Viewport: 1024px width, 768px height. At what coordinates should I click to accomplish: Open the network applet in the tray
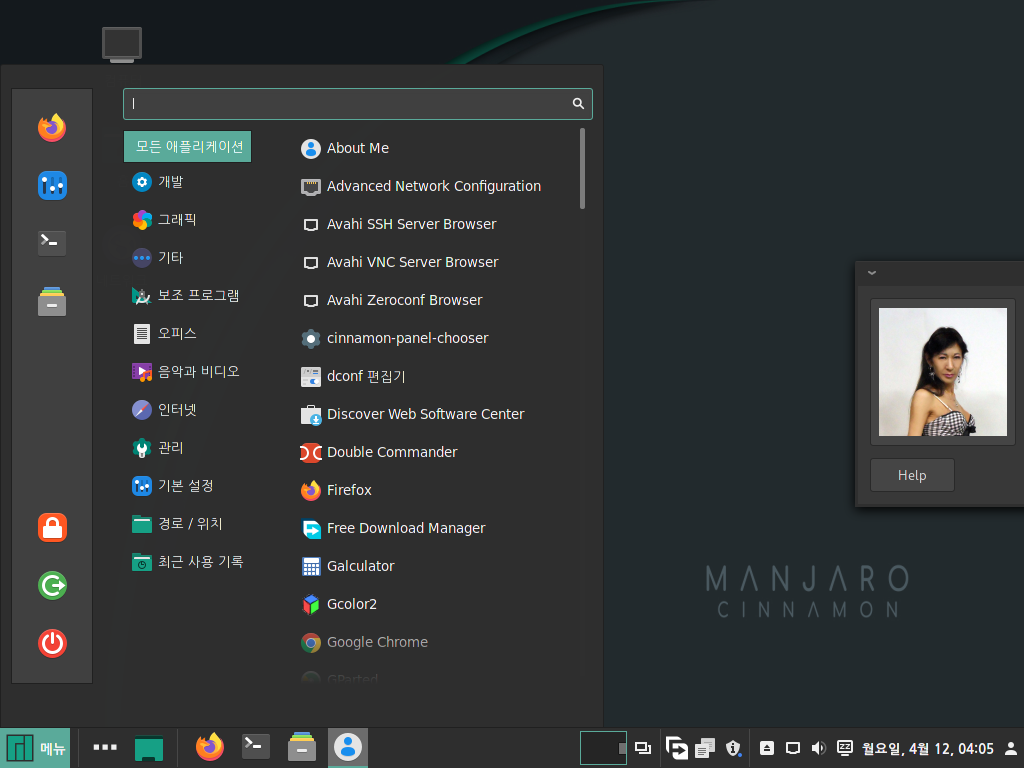[793, 748]
